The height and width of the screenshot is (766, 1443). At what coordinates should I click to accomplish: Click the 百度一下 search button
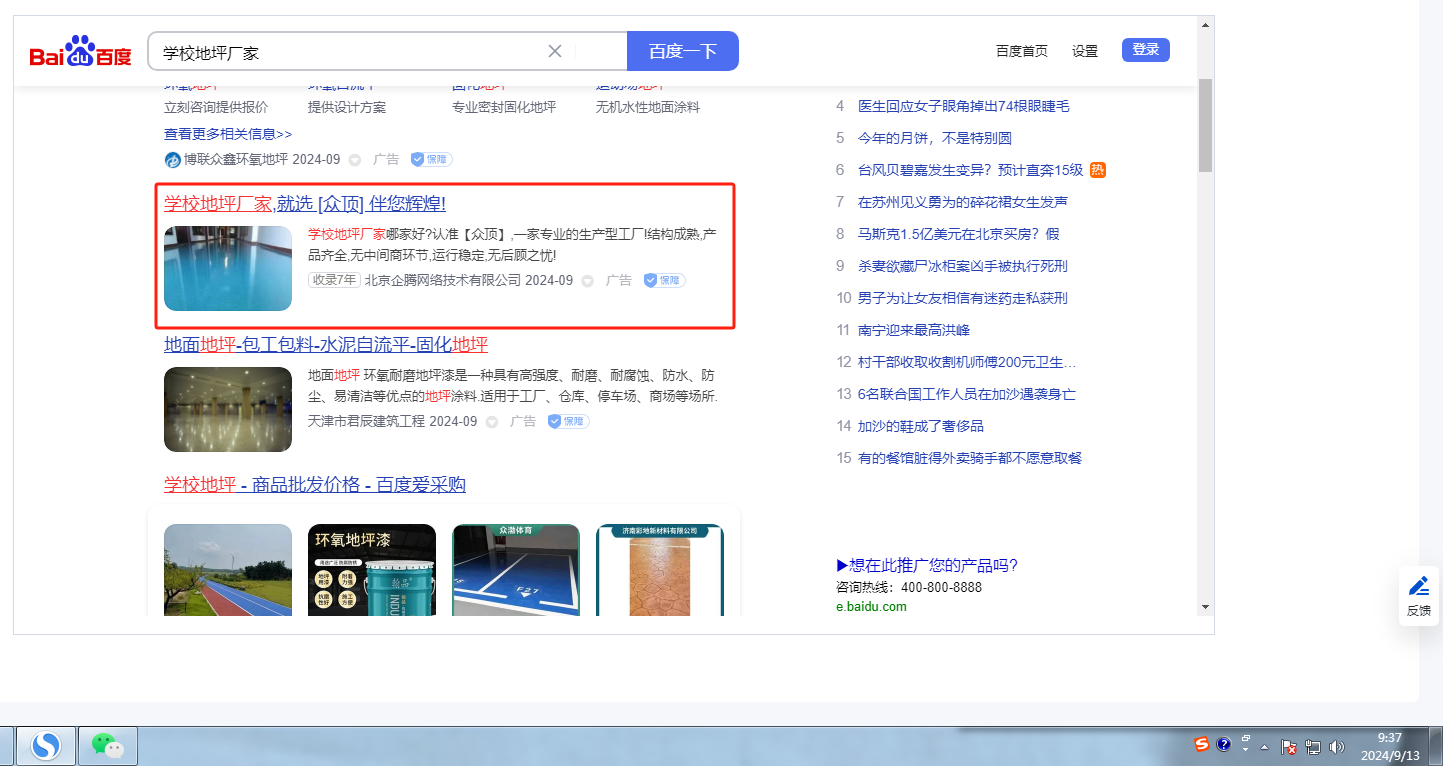[x=683, y=51]
